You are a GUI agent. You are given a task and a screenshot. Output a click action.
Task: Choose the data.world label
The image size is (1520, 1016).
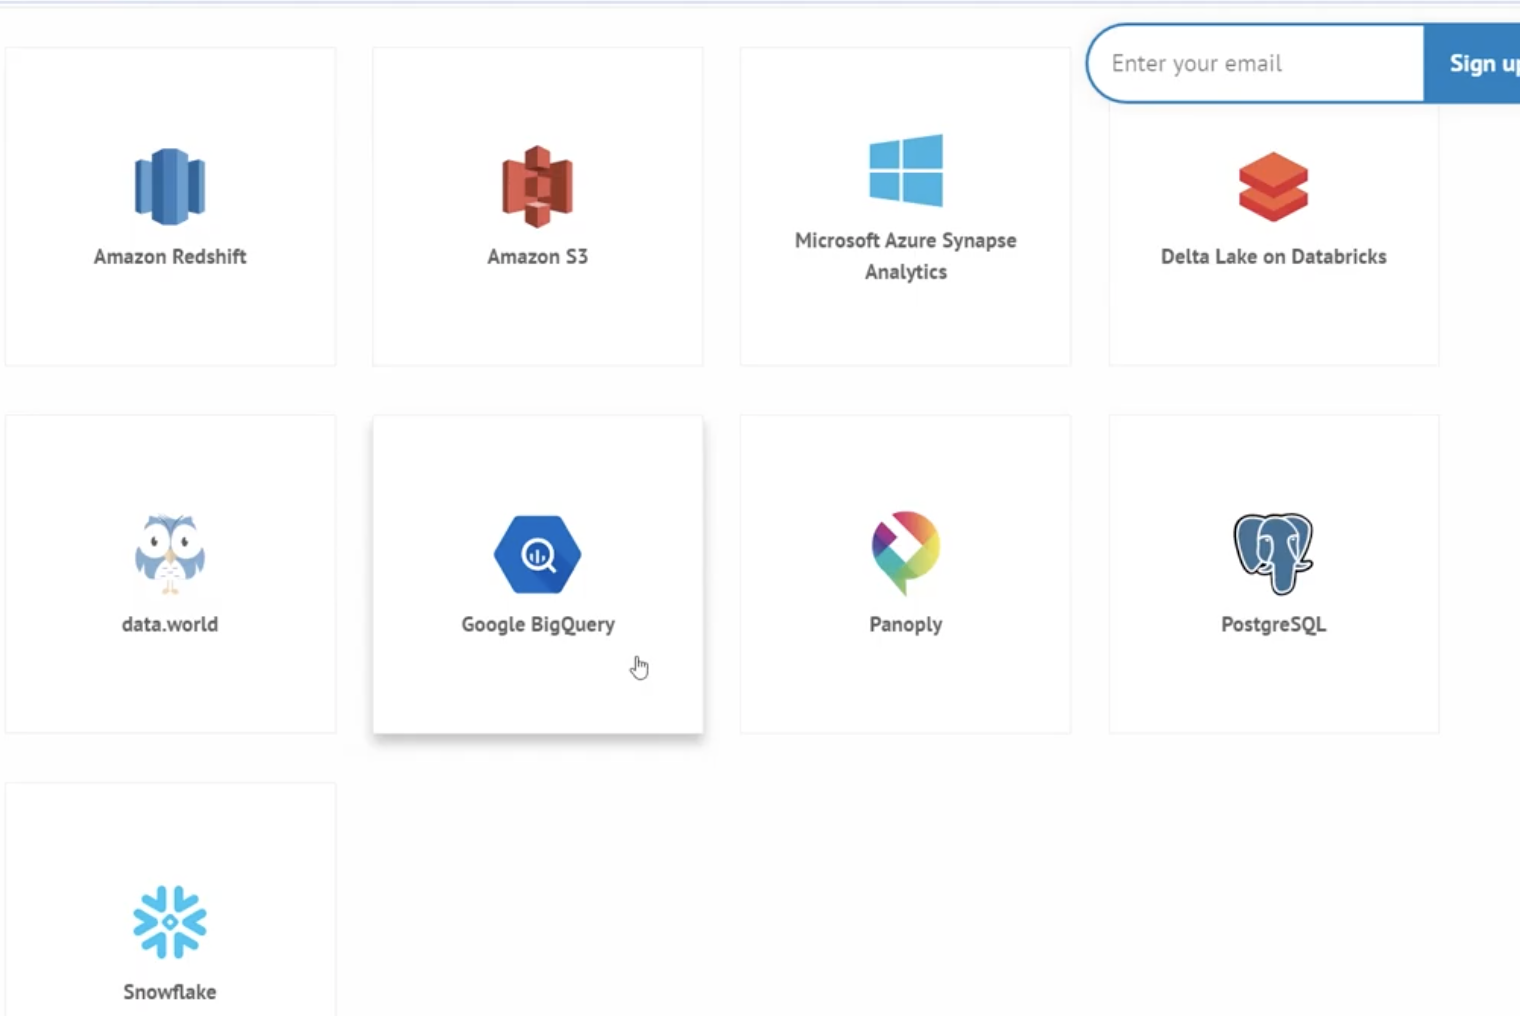[170, 624]
